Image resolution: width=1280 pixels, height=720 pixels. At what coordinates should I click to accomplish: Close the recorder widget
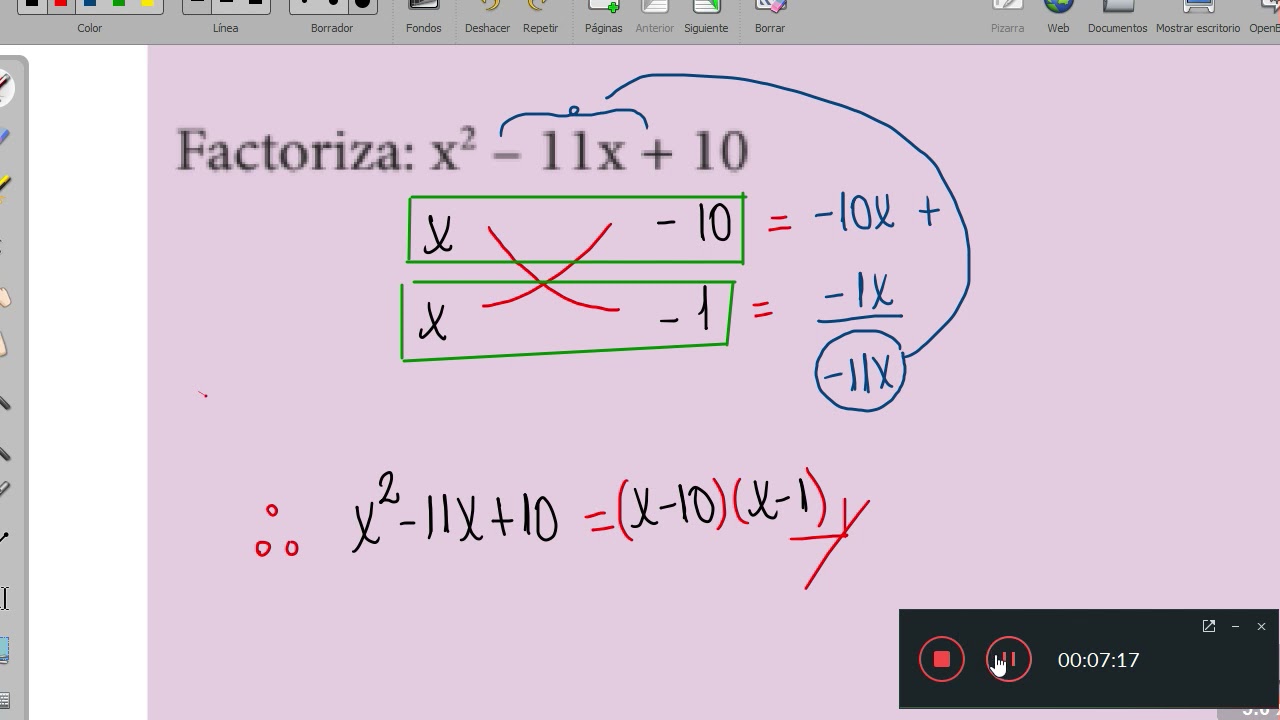1261,626
